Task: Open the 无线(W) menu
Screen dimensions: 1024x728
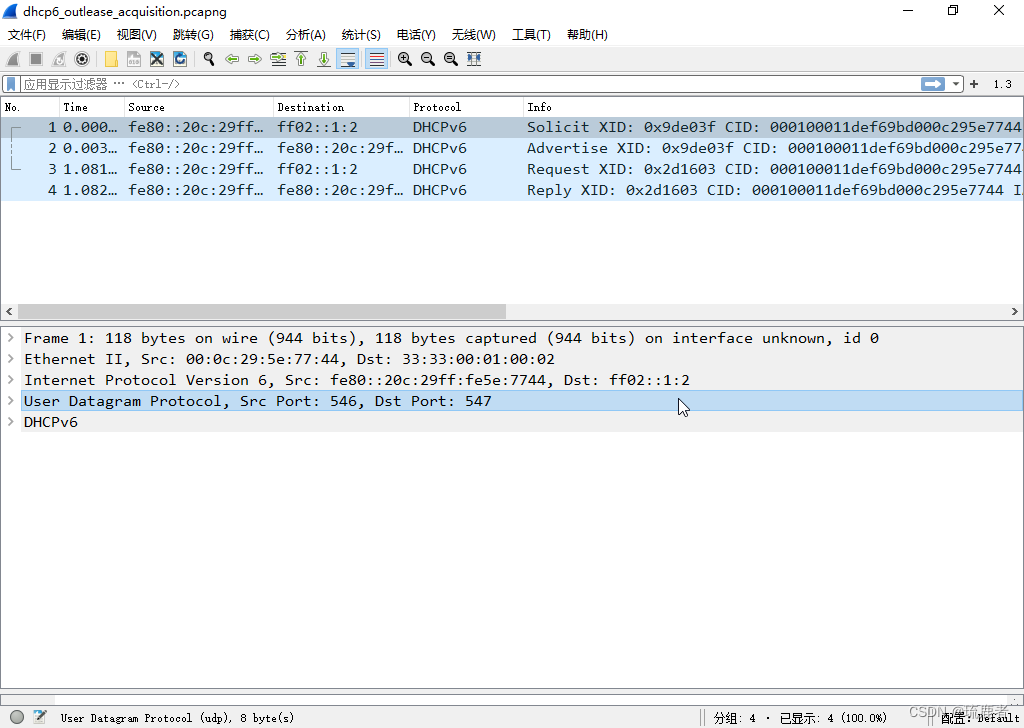Action: click(x=473, y=35)
